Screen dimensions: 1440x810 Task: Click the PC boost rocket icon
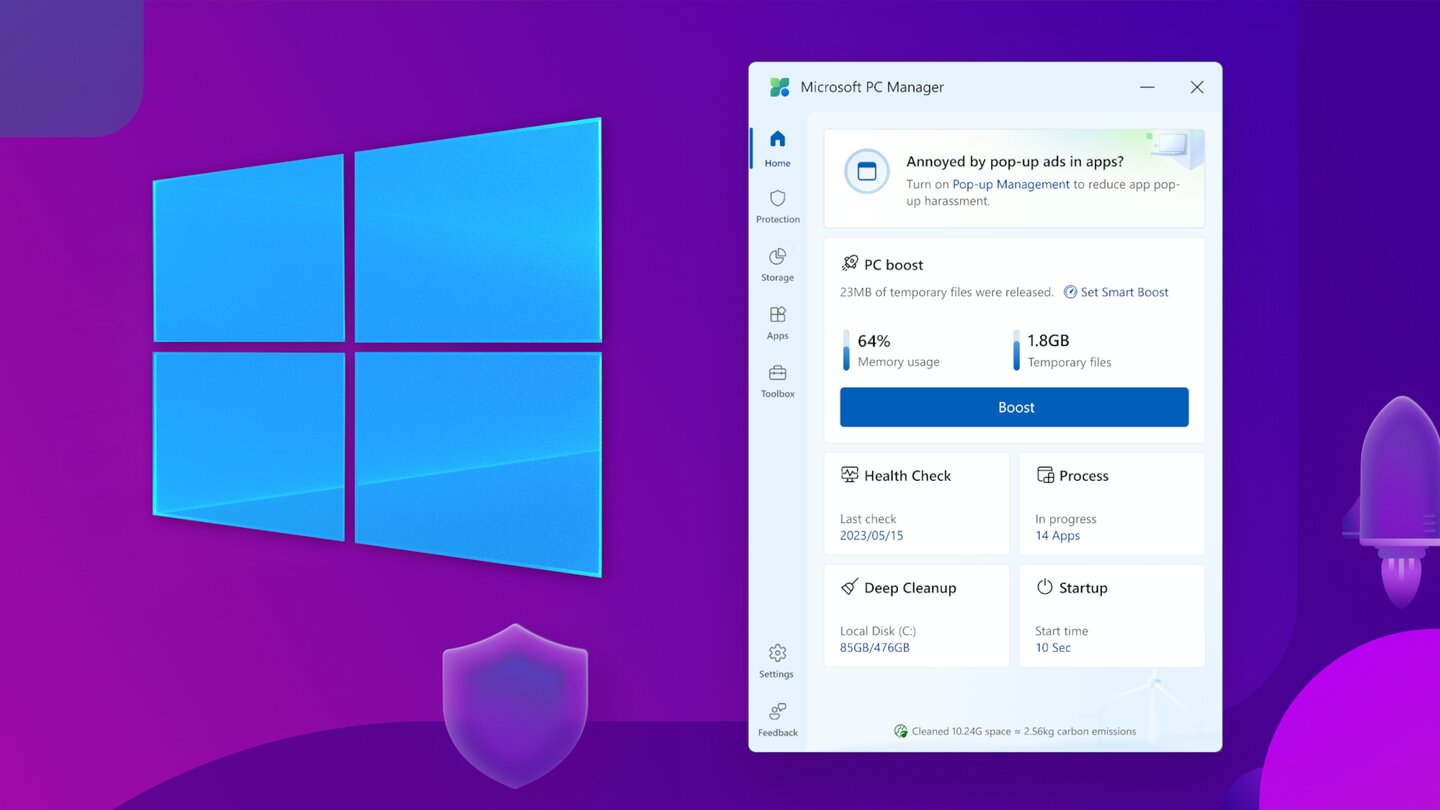[x=849, y=263]
